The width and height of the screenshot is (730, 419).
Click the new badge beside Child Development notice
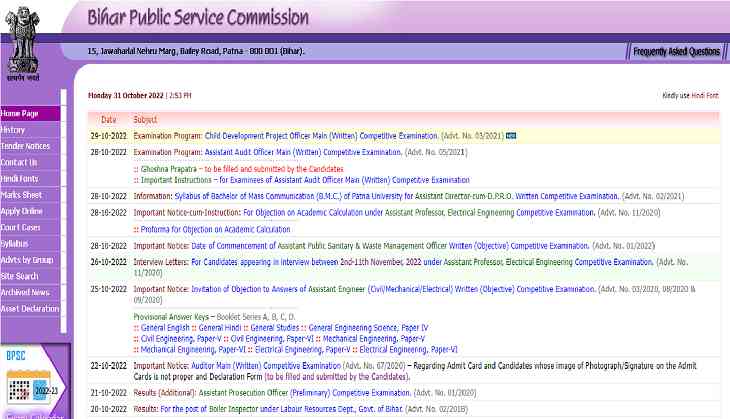pyautogui.click(x=511, y=136)
